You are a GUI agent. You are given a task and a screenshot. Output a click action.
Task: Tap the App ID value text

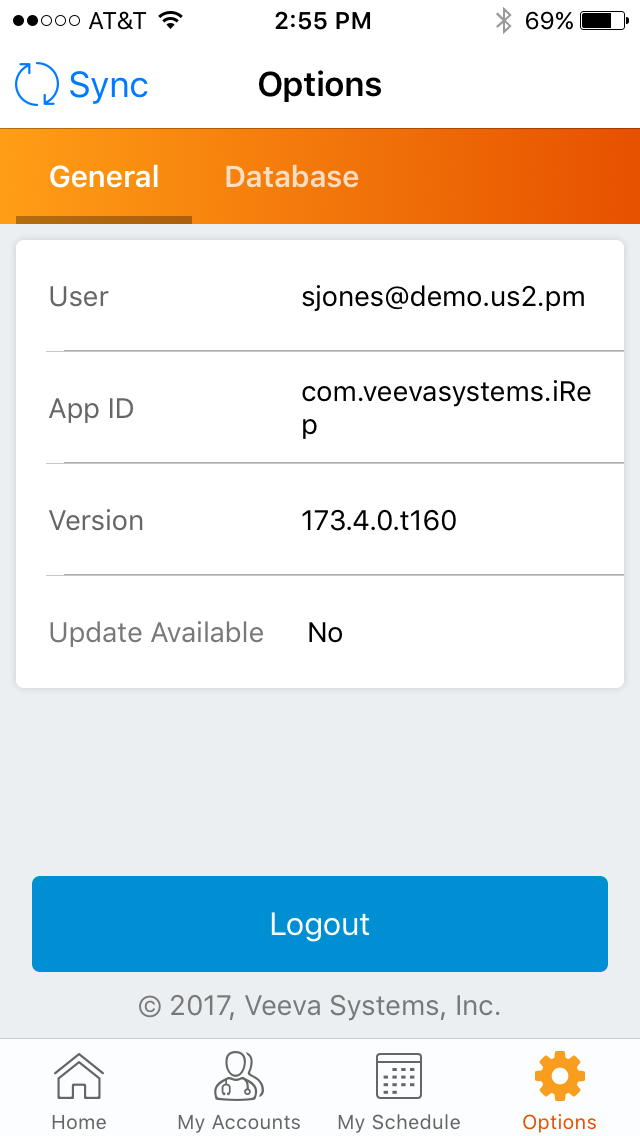447,408
